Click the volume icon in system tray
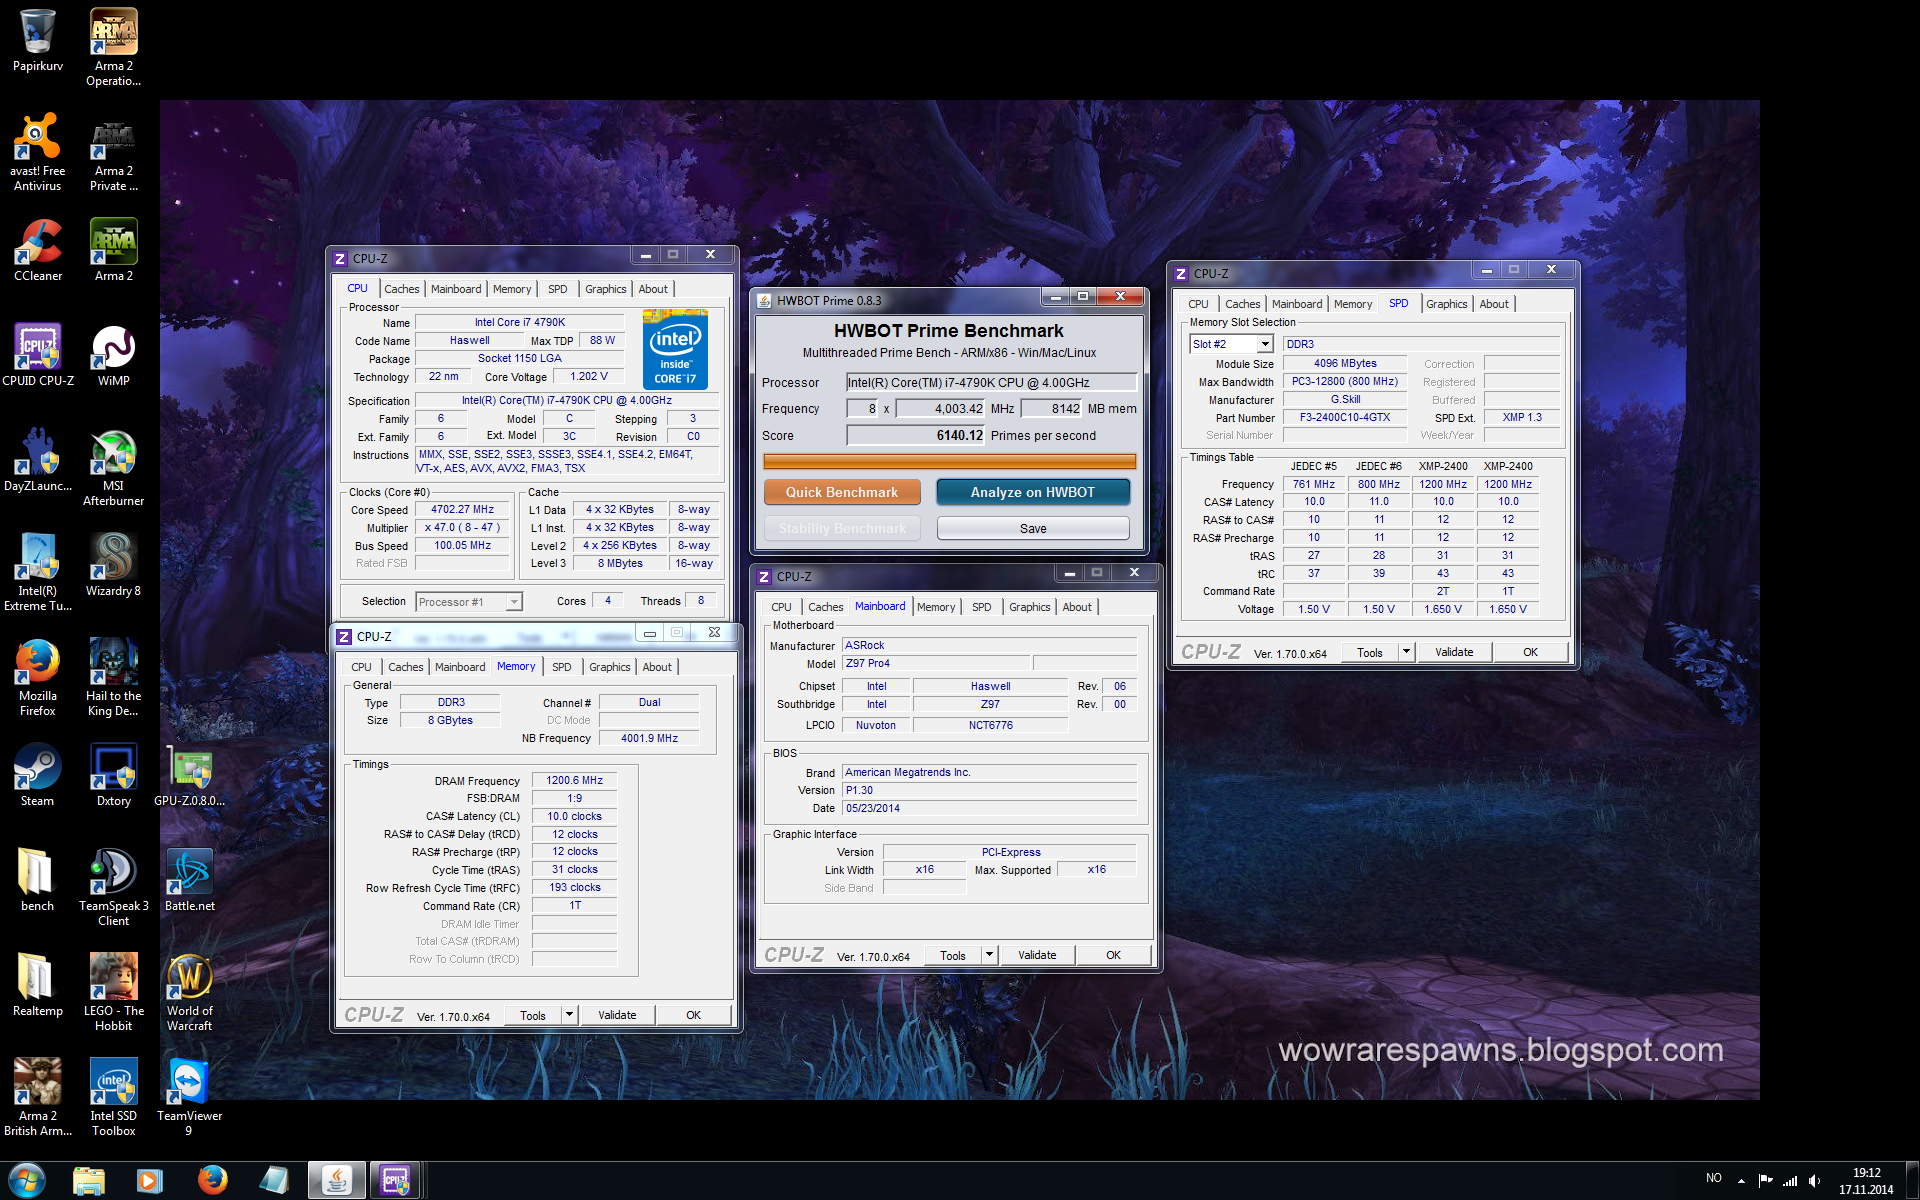The width and height of the screenshot is (1920, 1200). click(1814, 1180)
